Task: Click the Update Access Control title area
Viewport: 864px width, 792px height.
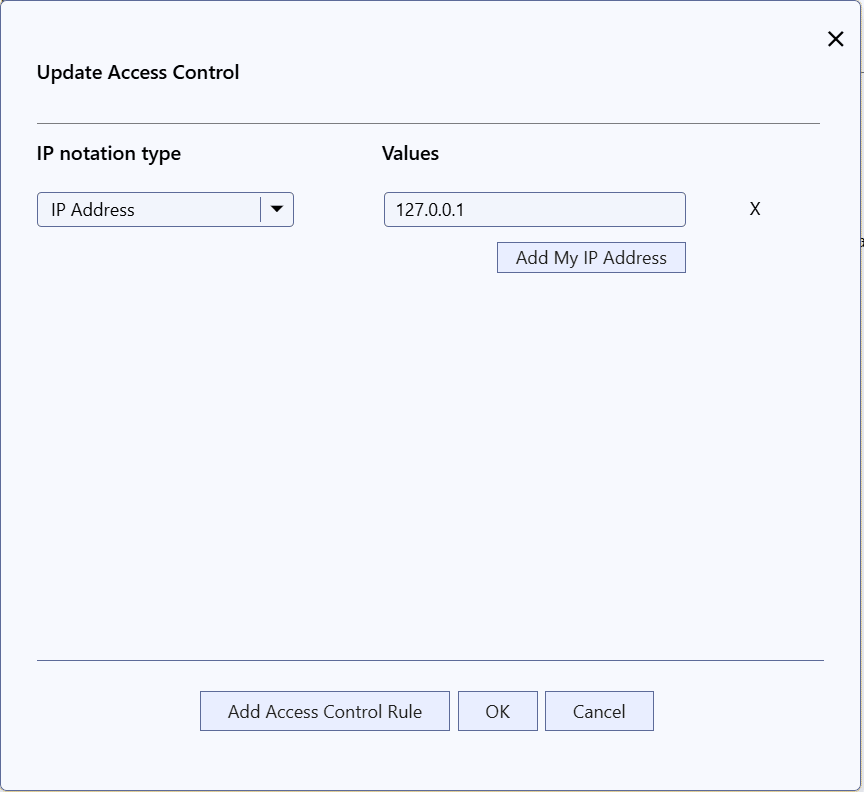Action: click(x=138, y=72)
